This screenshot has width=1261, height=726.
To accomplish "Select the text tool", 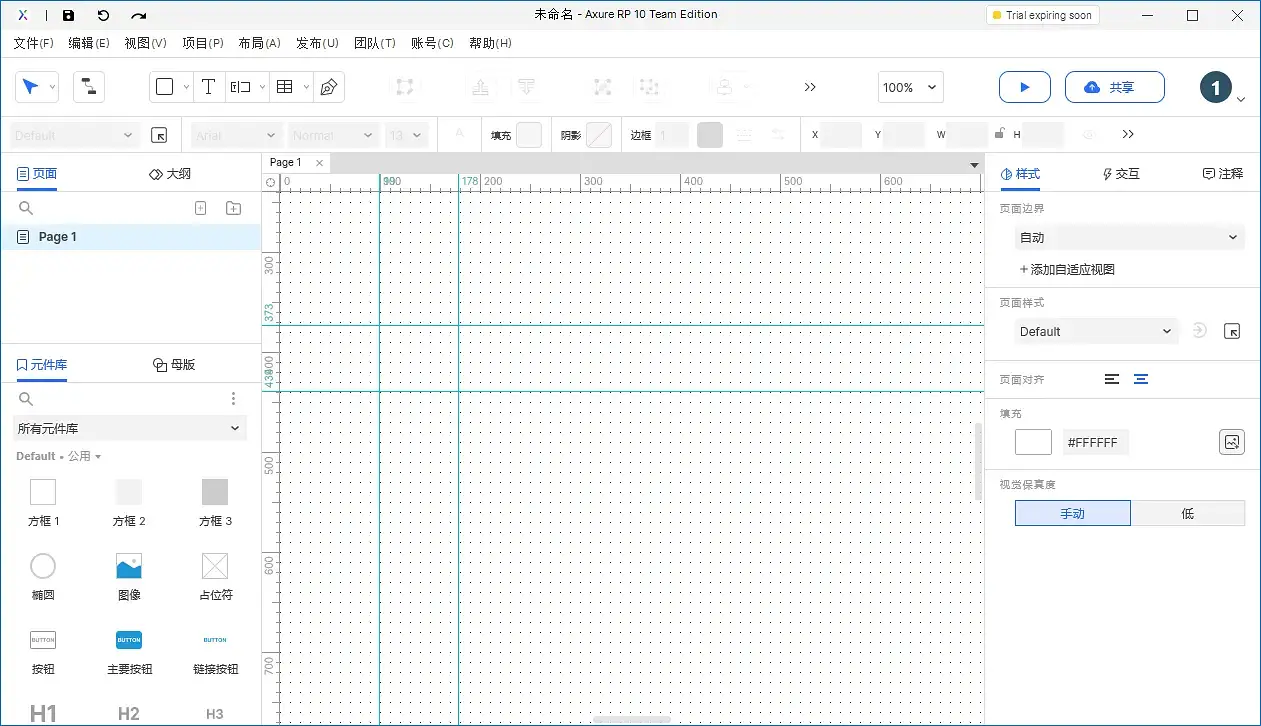I will (208, 87).
